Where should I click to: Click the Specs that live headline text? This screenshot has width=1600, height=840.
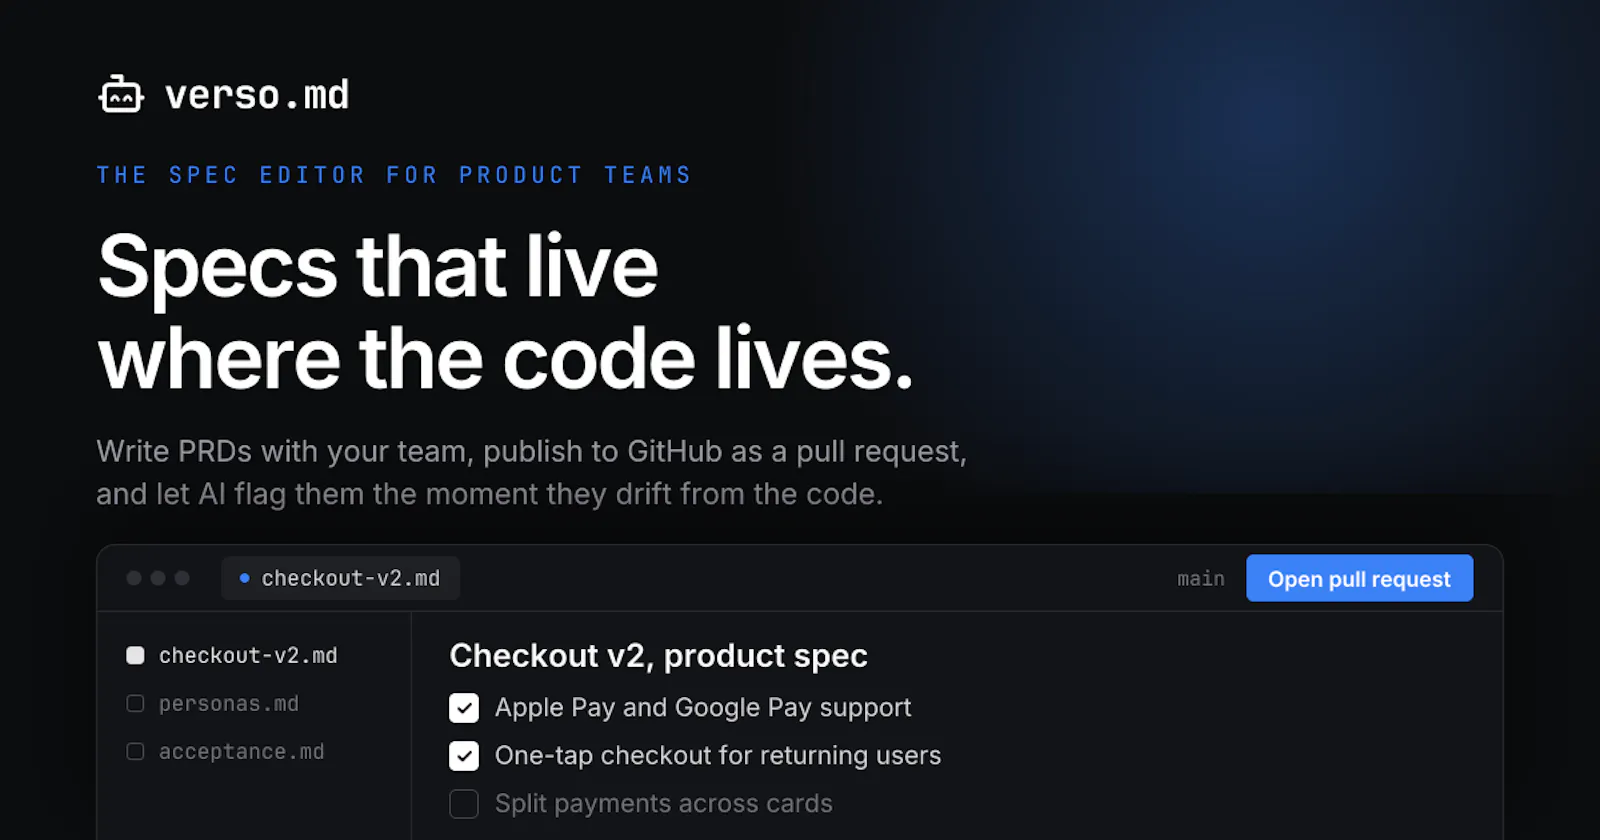pyautogui.click(x=378, y=266)
